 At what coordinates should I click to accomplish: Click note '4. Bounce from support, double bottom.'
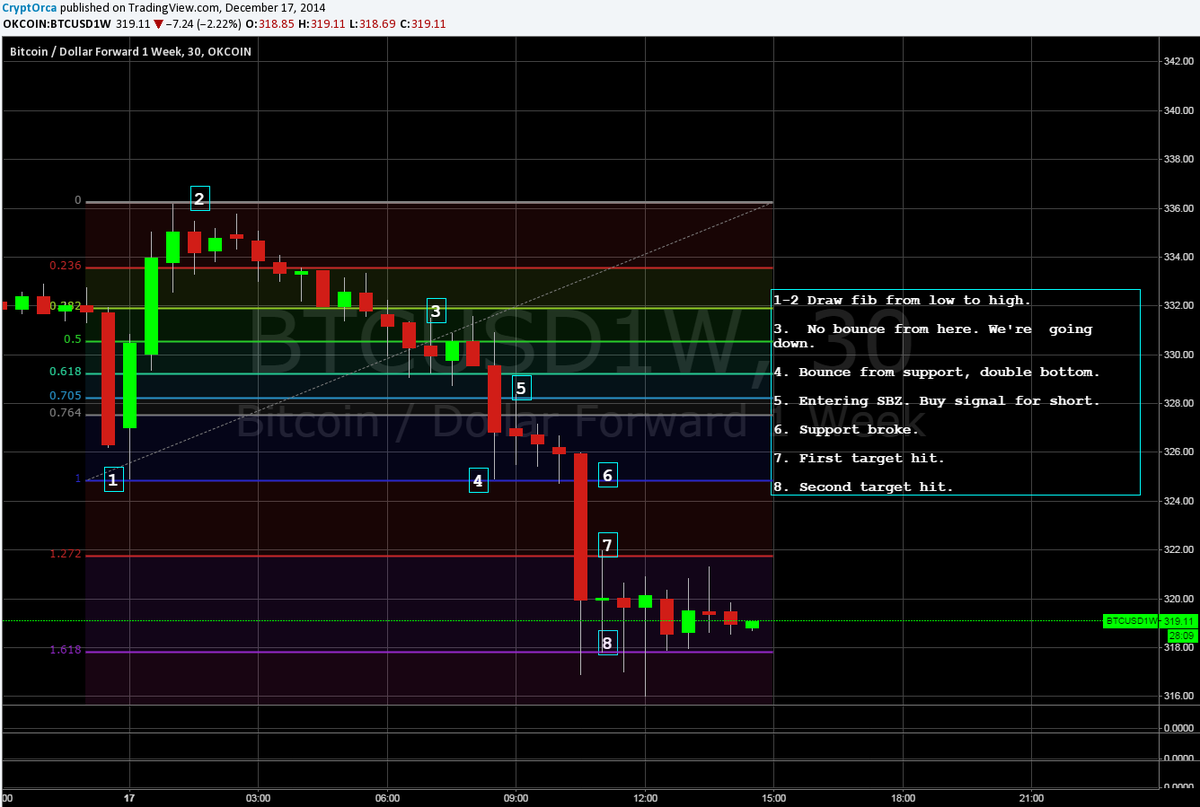tap(936, 372)
